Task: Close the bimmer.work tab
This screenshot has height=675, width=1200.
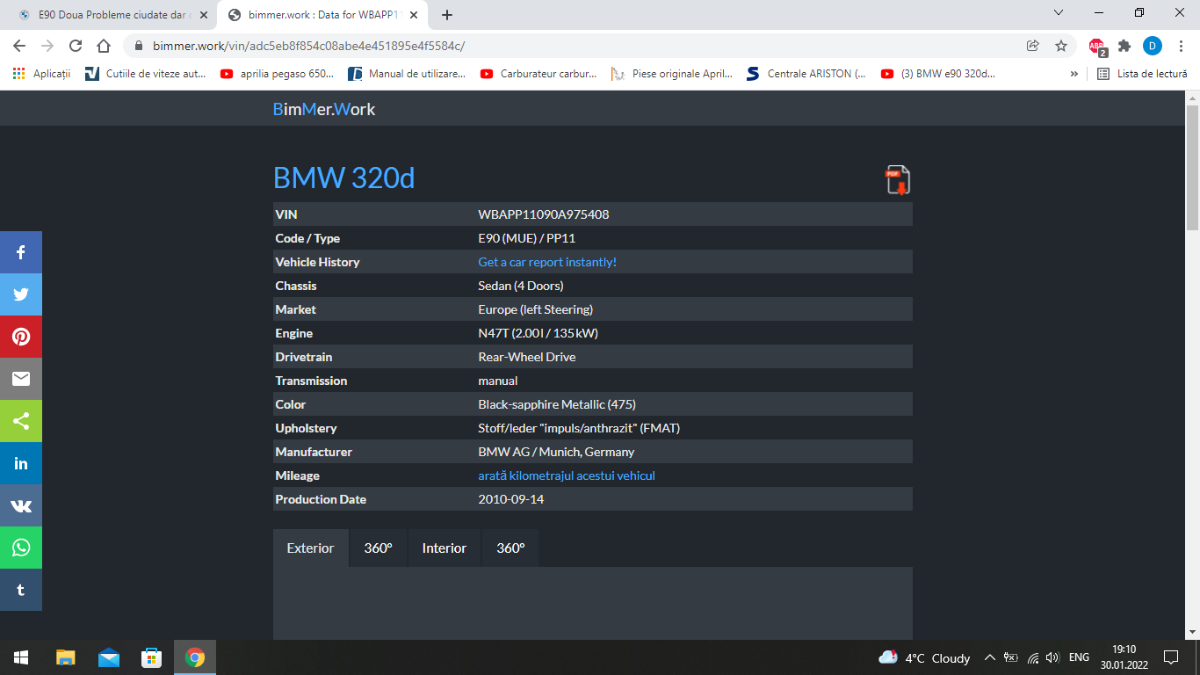Action: click(414, 15)
